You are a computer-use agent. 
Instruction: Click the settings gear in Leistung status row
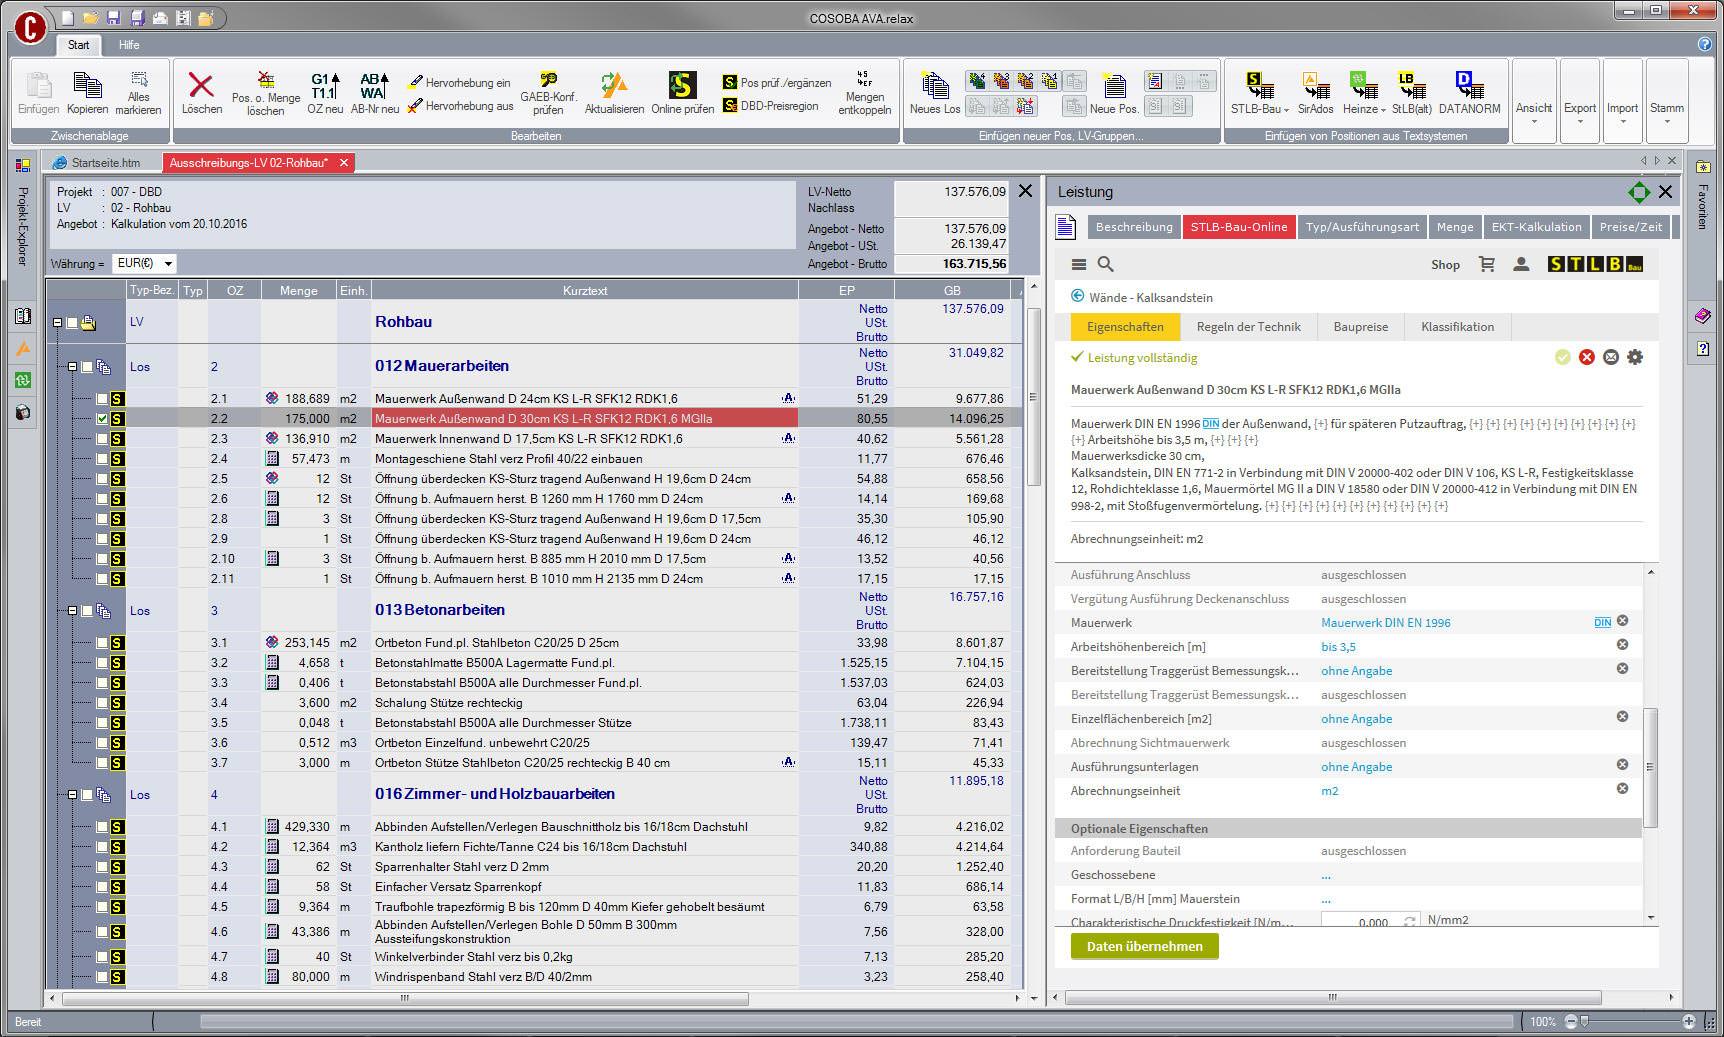tap(1635, 357)
